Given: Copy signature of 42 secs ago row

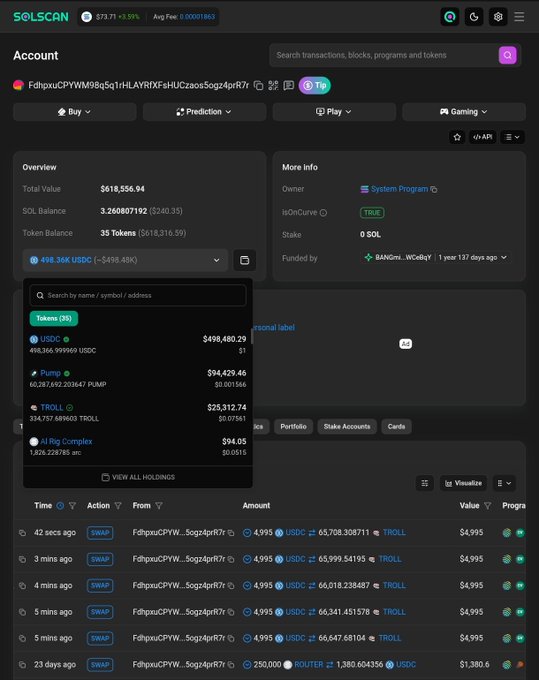Looking at the screenshot, I should click(22, 533).
